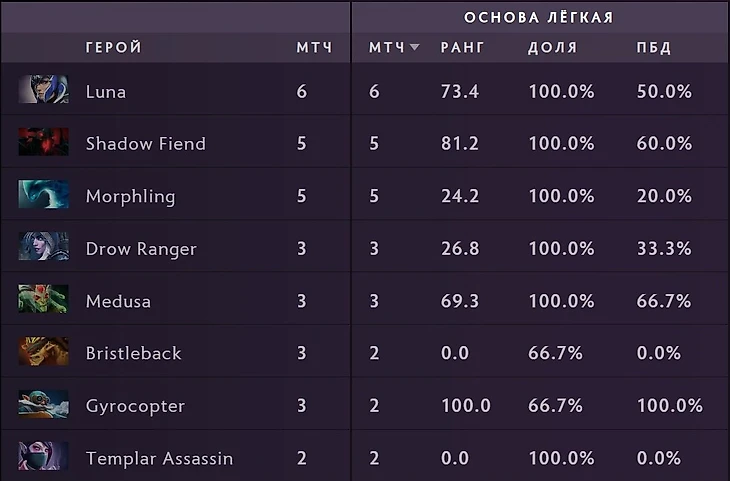Click the Luna hero portrait icon
Image resolution: width=730 pixels, height=481 pixels.
click(43, 89)
